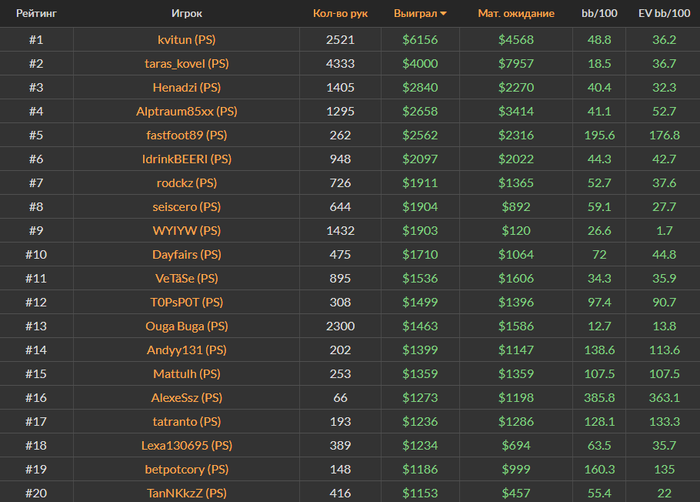Sort by EV bb/100 header
The height and width of the screenshot is (502, 700).
click(664, 14)
